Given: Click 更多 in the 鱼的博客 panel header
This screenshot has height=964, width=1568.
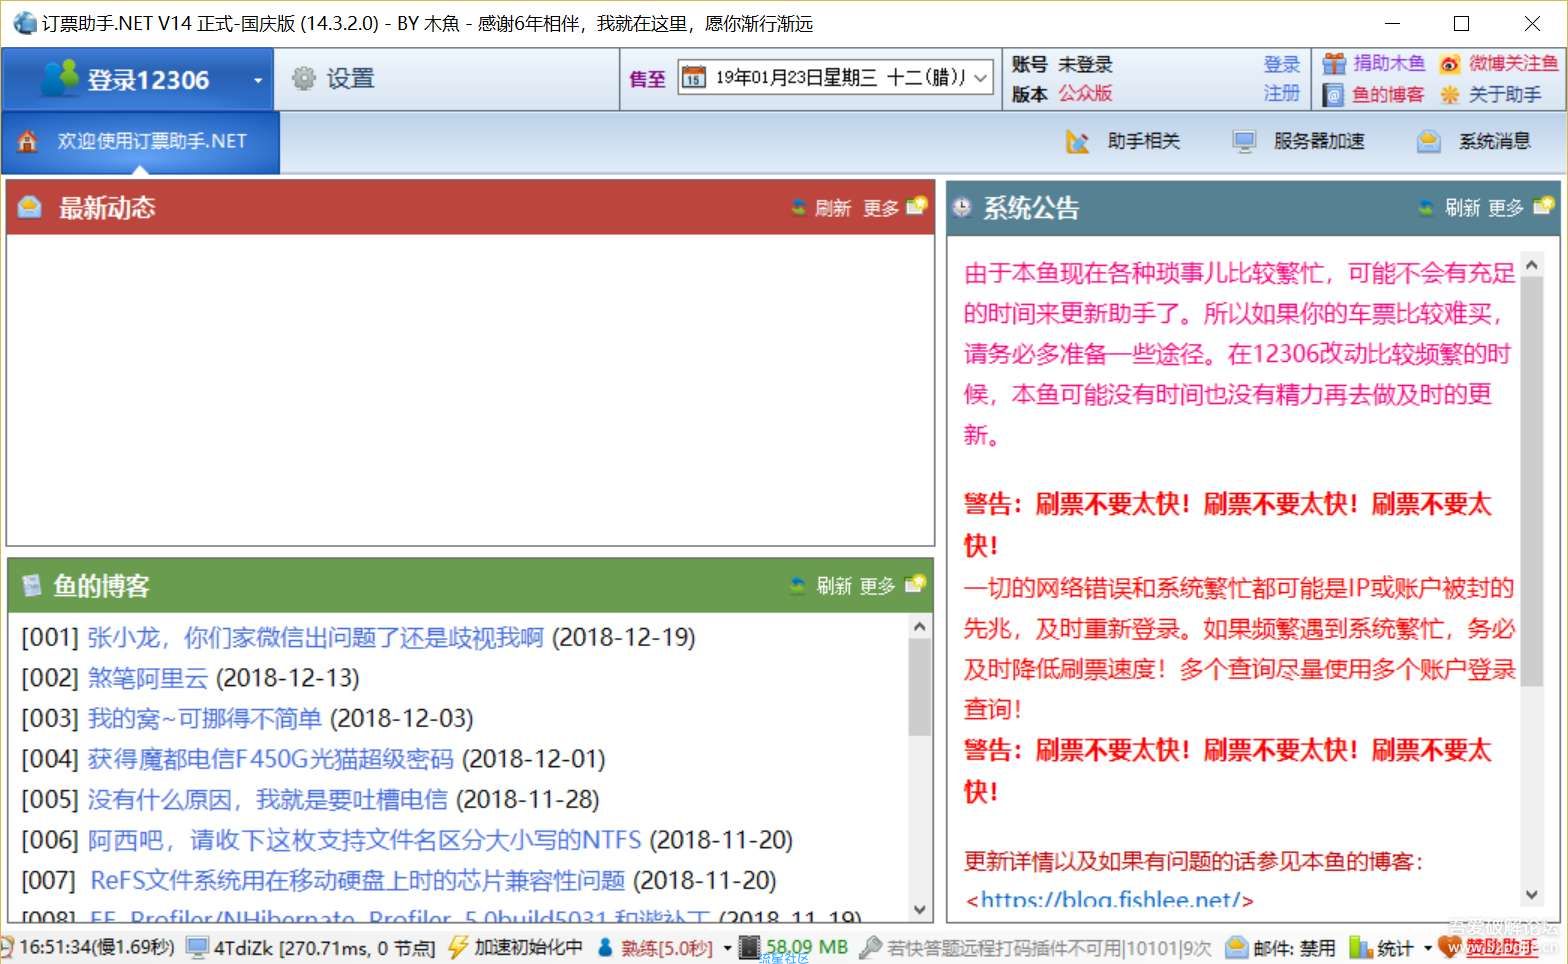Looking at the screenshot, I should click(877, 586).
